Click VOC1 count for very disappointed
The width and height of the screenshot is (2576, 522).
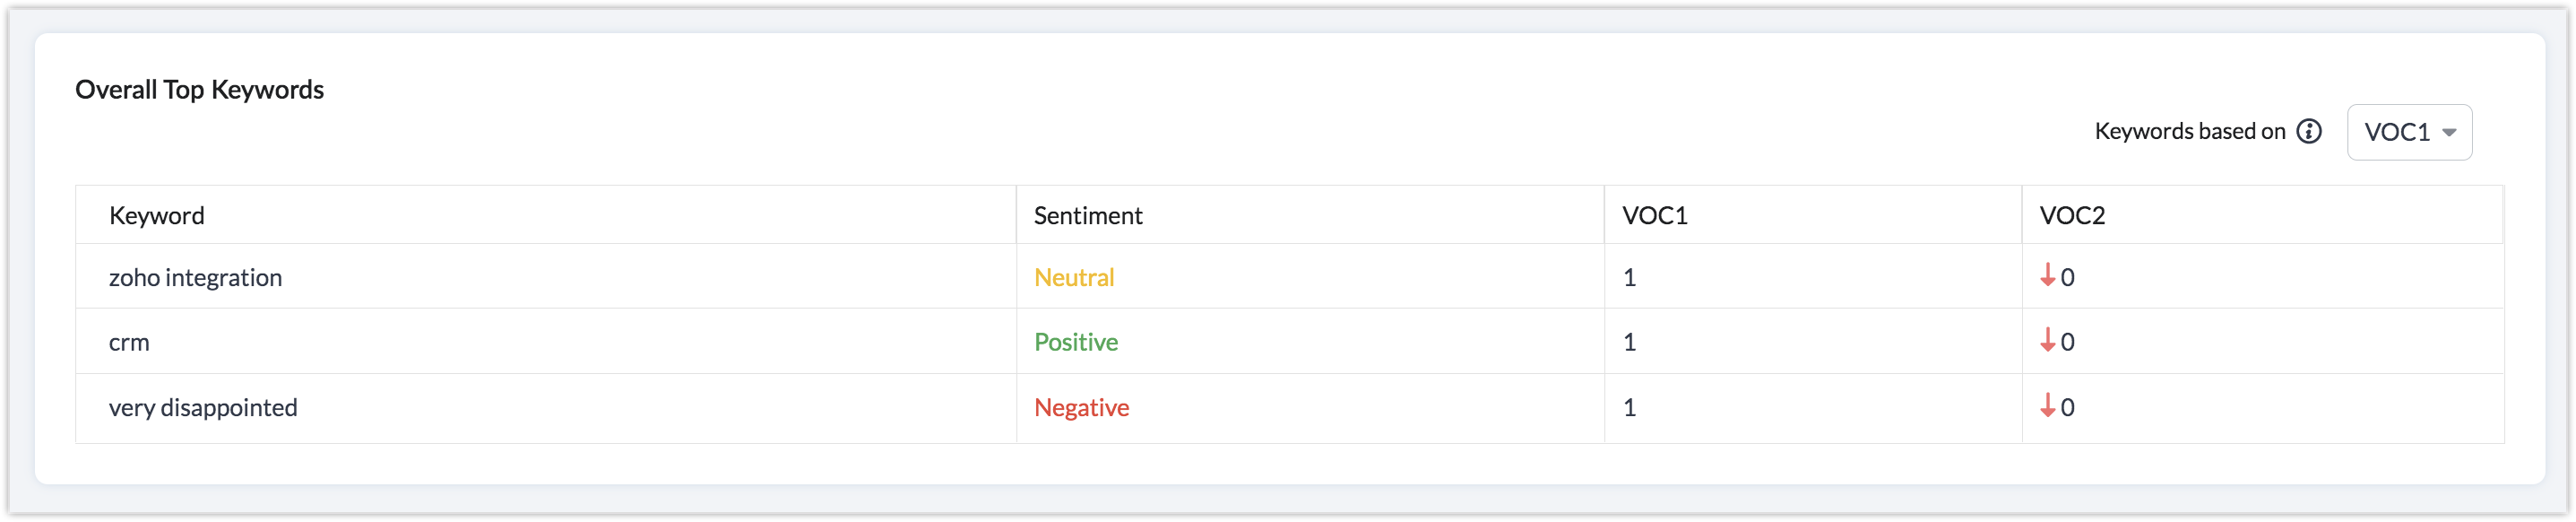pyautogui.click(x=1630, y=407)
